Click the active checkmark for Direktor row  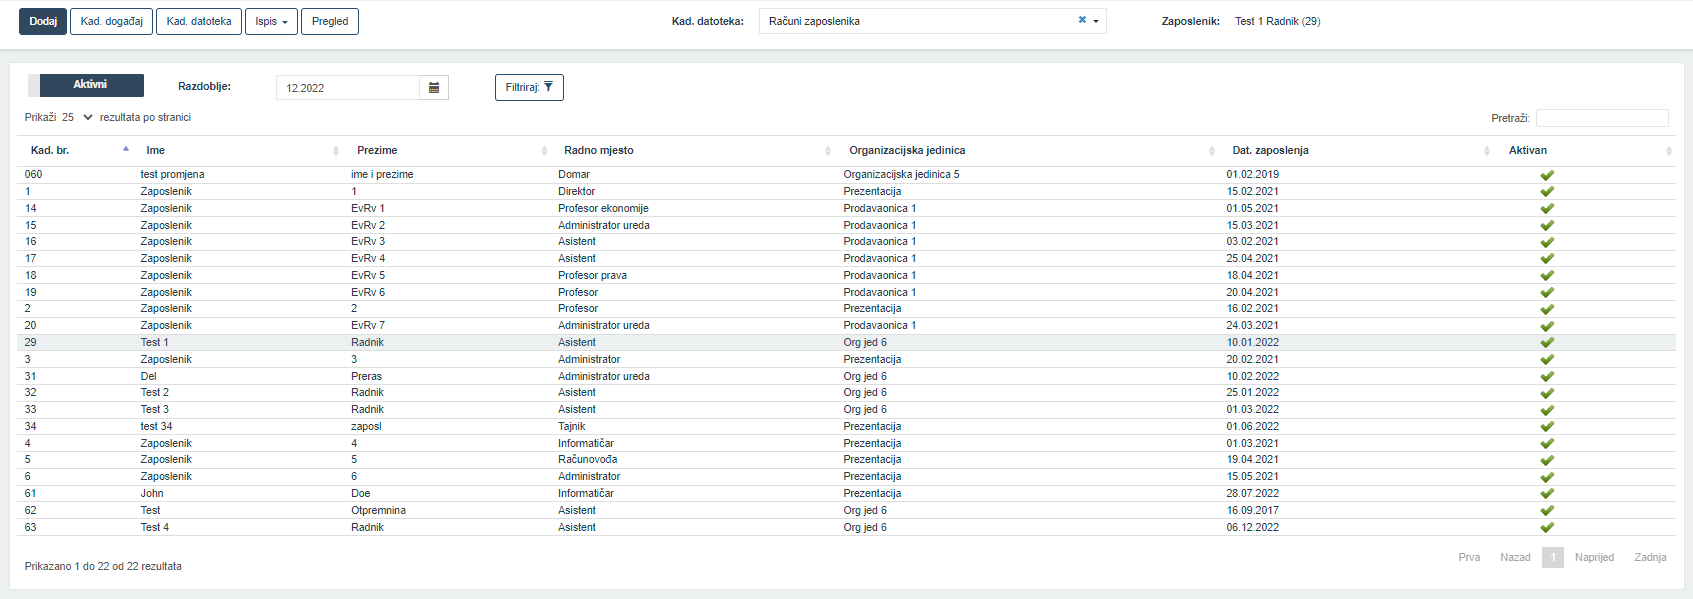[1547, 192]
